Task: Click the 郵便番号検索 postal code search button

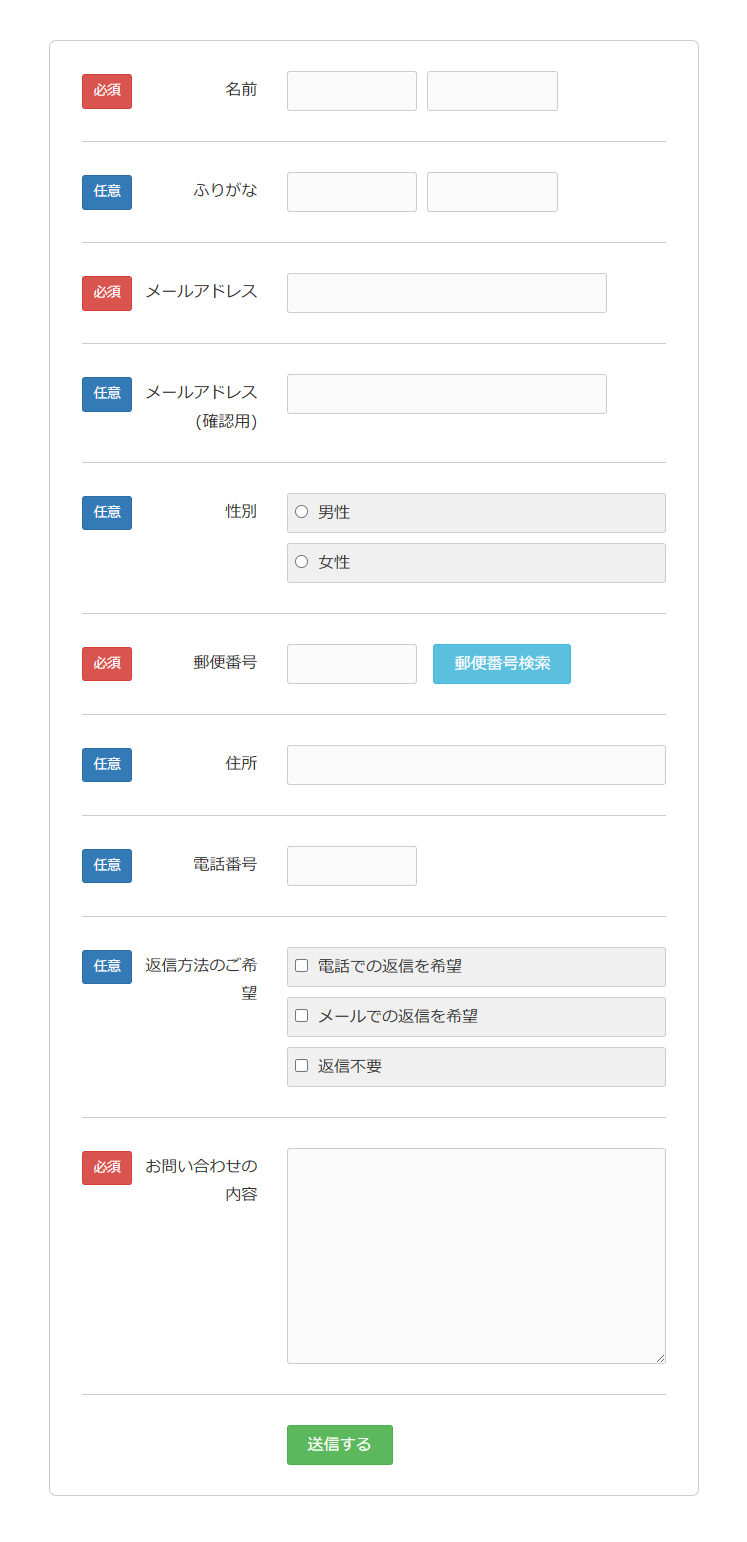Action: tap(501, 663)
